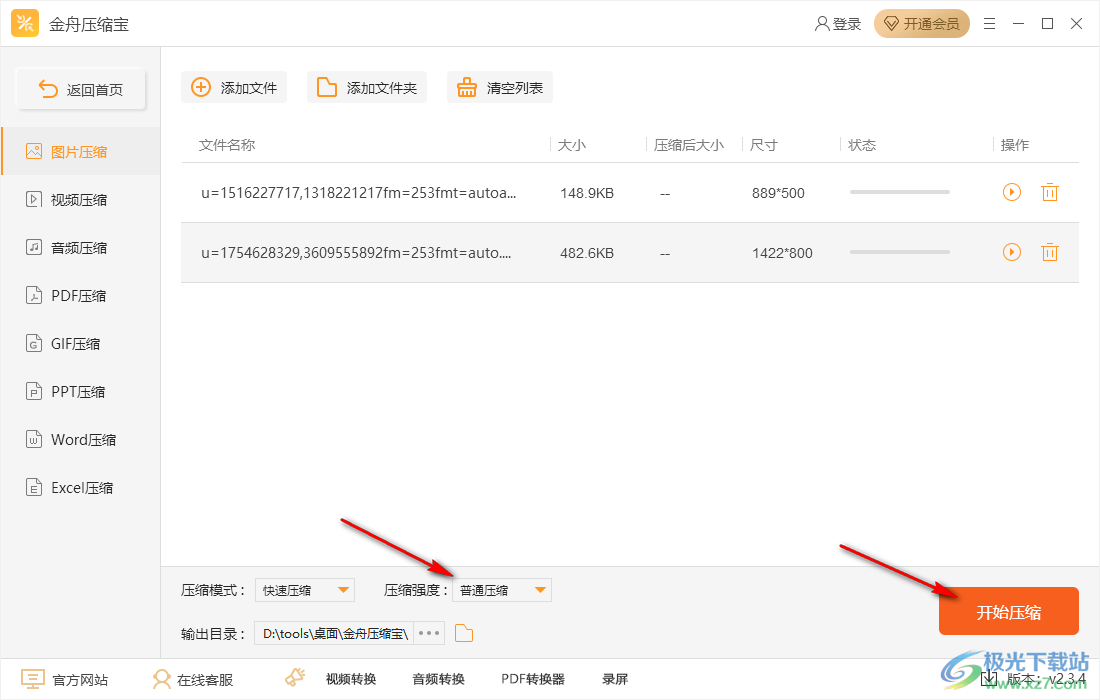Select file u=1754628329 row name
1100x700 pixels.
(356, 253)
